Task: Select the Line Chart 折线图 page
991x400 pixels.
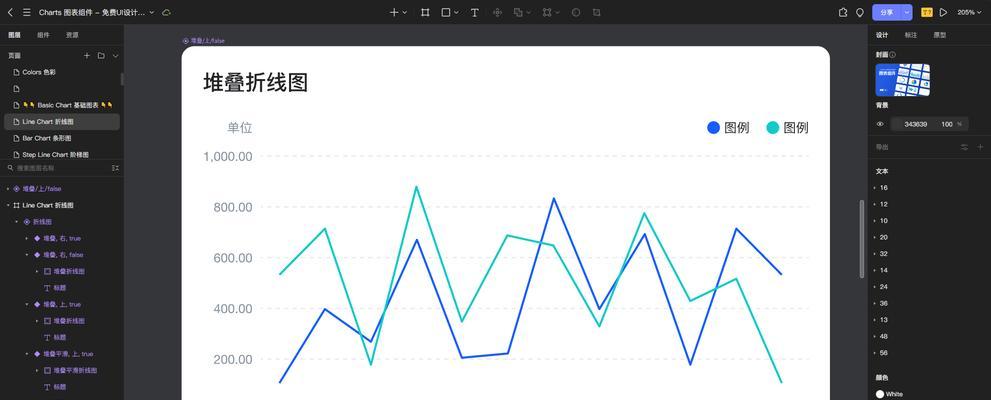Action: click(61, 121)
